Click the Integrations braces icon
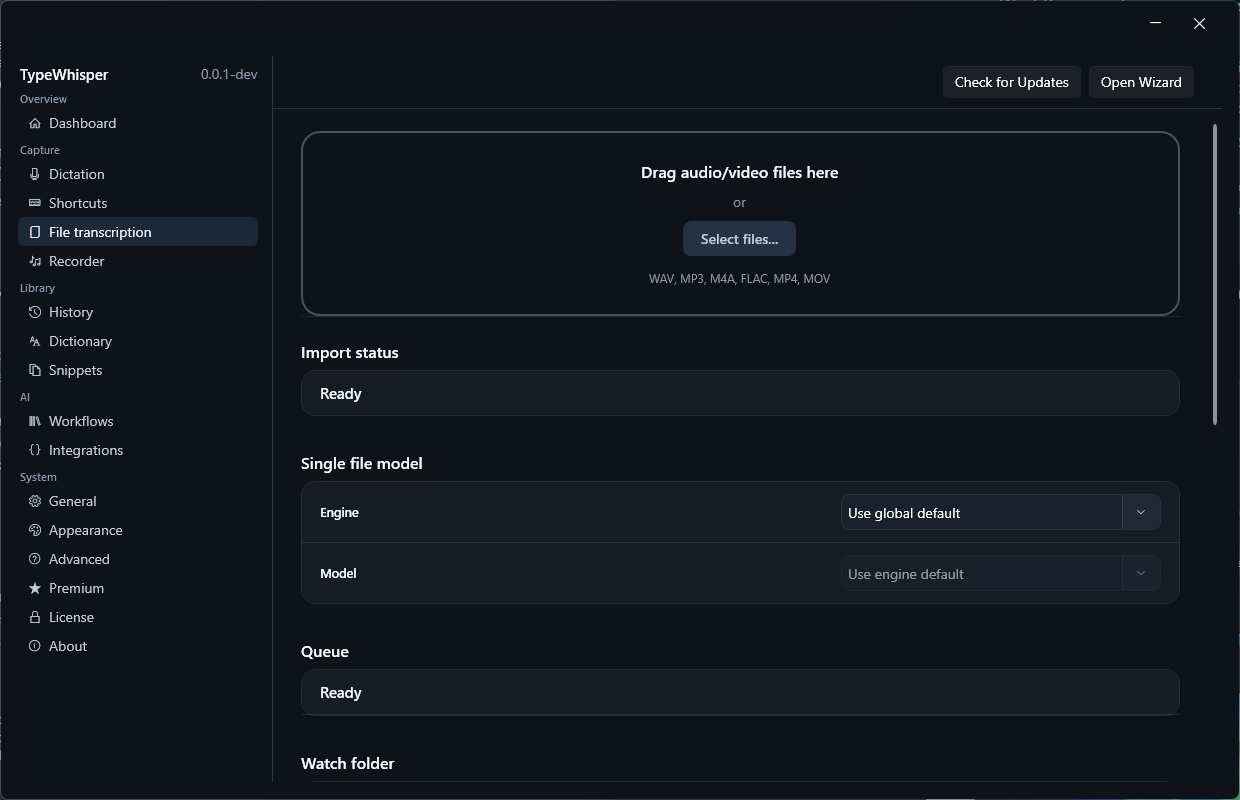Screen dimensions: 1240x800 pyautogui.click(x=35, y=450)
